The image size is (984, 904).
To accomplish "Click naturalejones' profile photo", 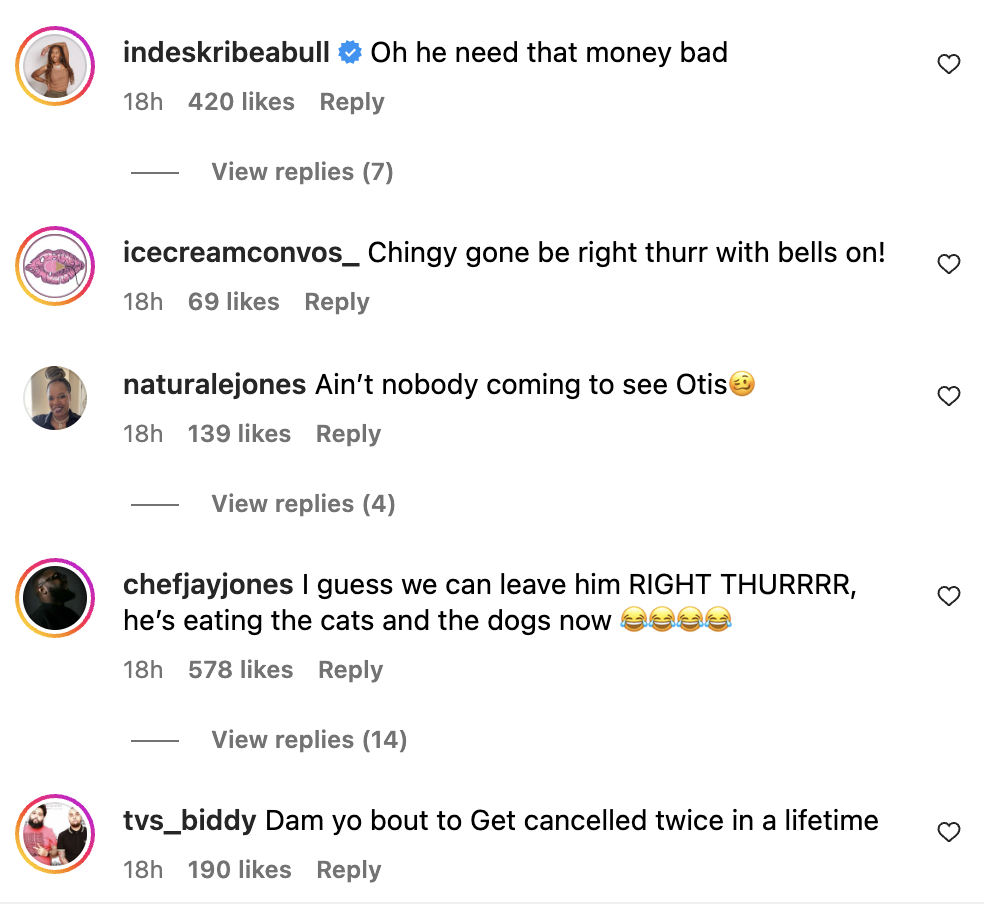I will point(55,398).
